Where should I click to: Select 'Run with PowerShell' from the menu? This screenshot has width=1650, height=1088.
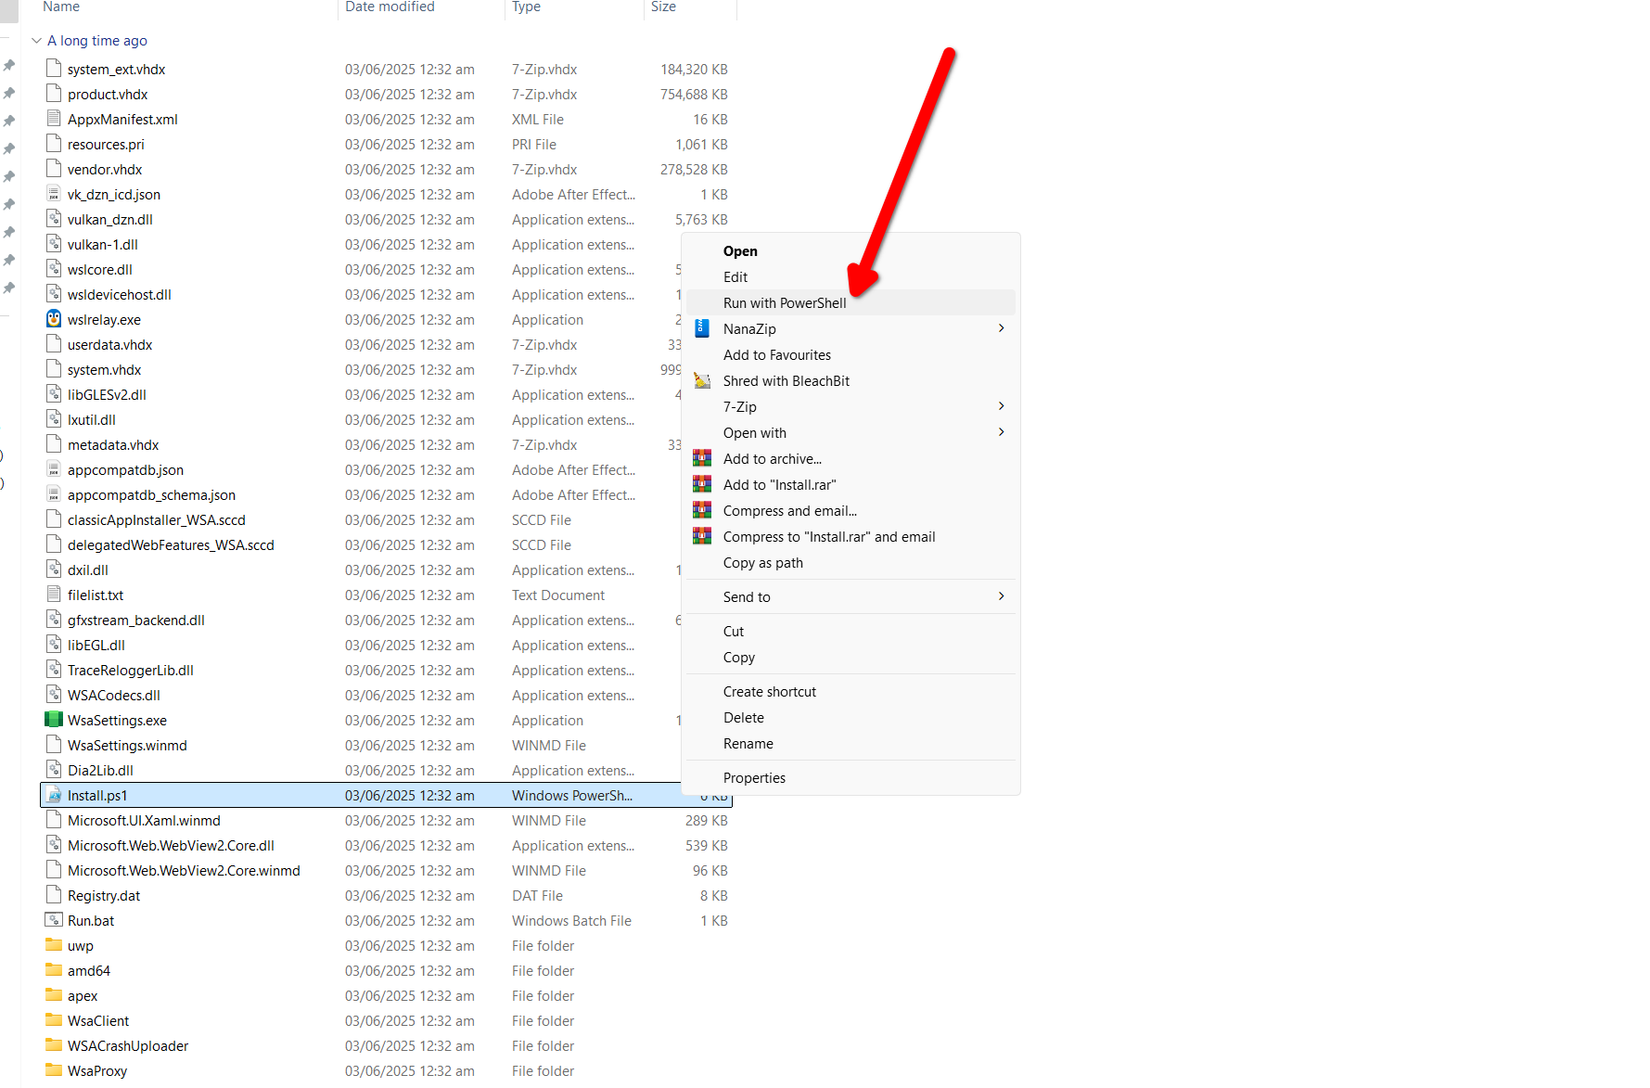click(785, 302)
